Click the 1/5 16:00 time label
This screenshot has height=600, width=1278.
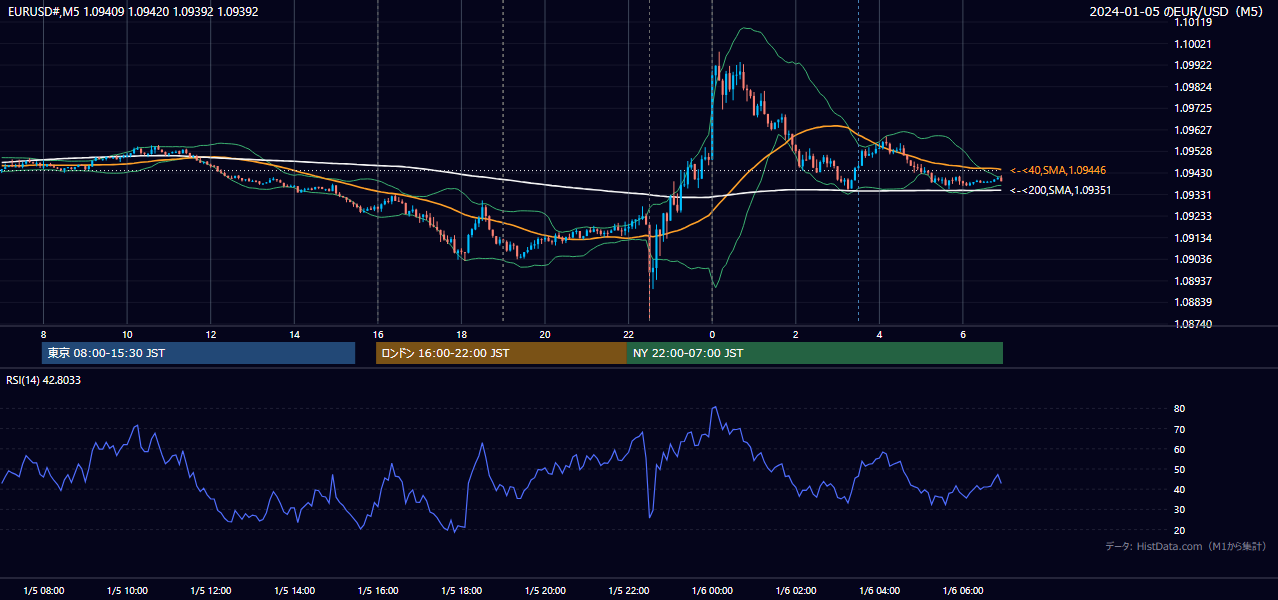pos(378,590)
